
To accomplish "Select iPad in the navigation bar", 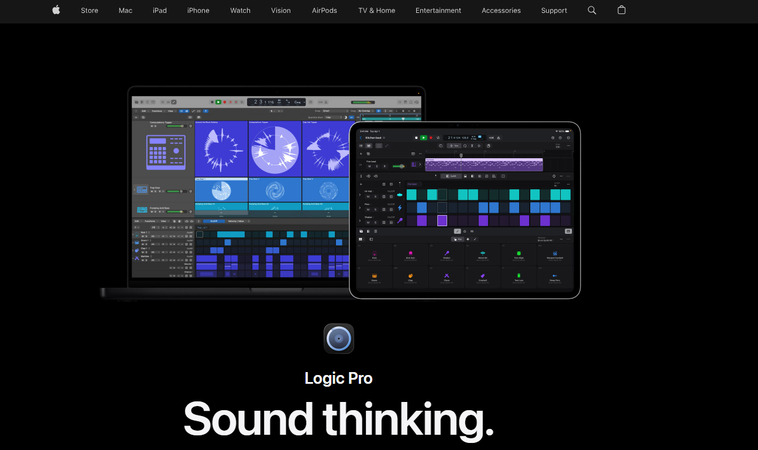I will (x=160, y=10).
